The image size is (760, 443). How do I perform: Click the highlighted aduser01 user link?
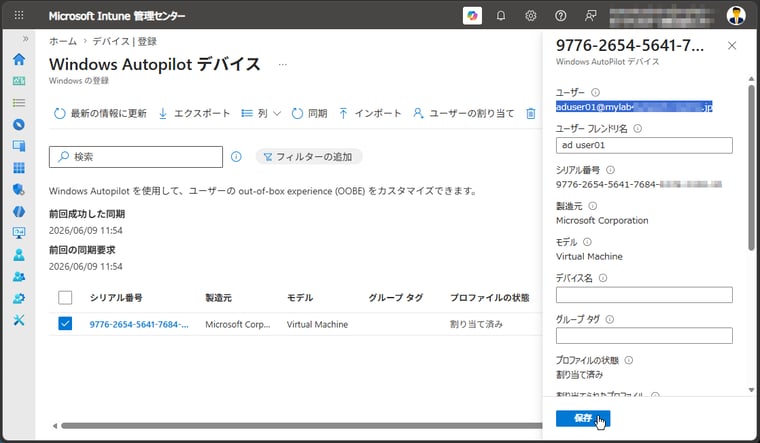point(634,107)
